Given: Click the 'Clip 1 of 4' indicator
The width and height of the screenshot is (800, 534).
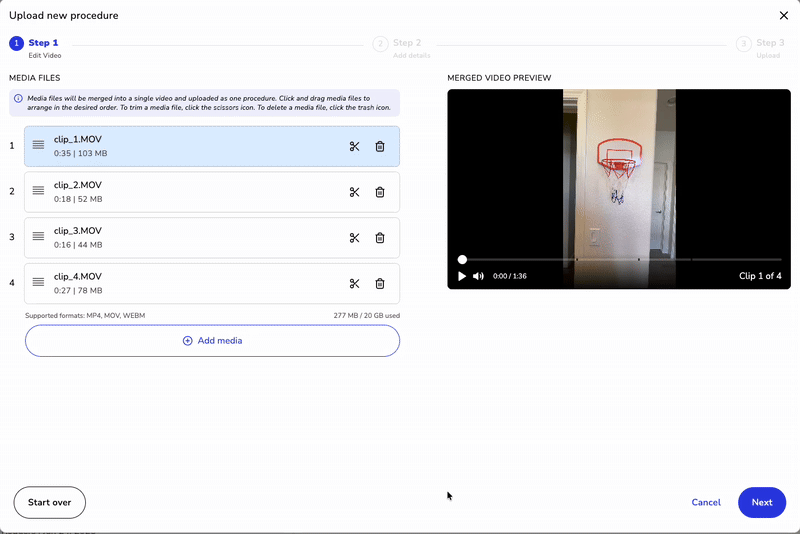Looking at the screenshot, I should point(760,276).
